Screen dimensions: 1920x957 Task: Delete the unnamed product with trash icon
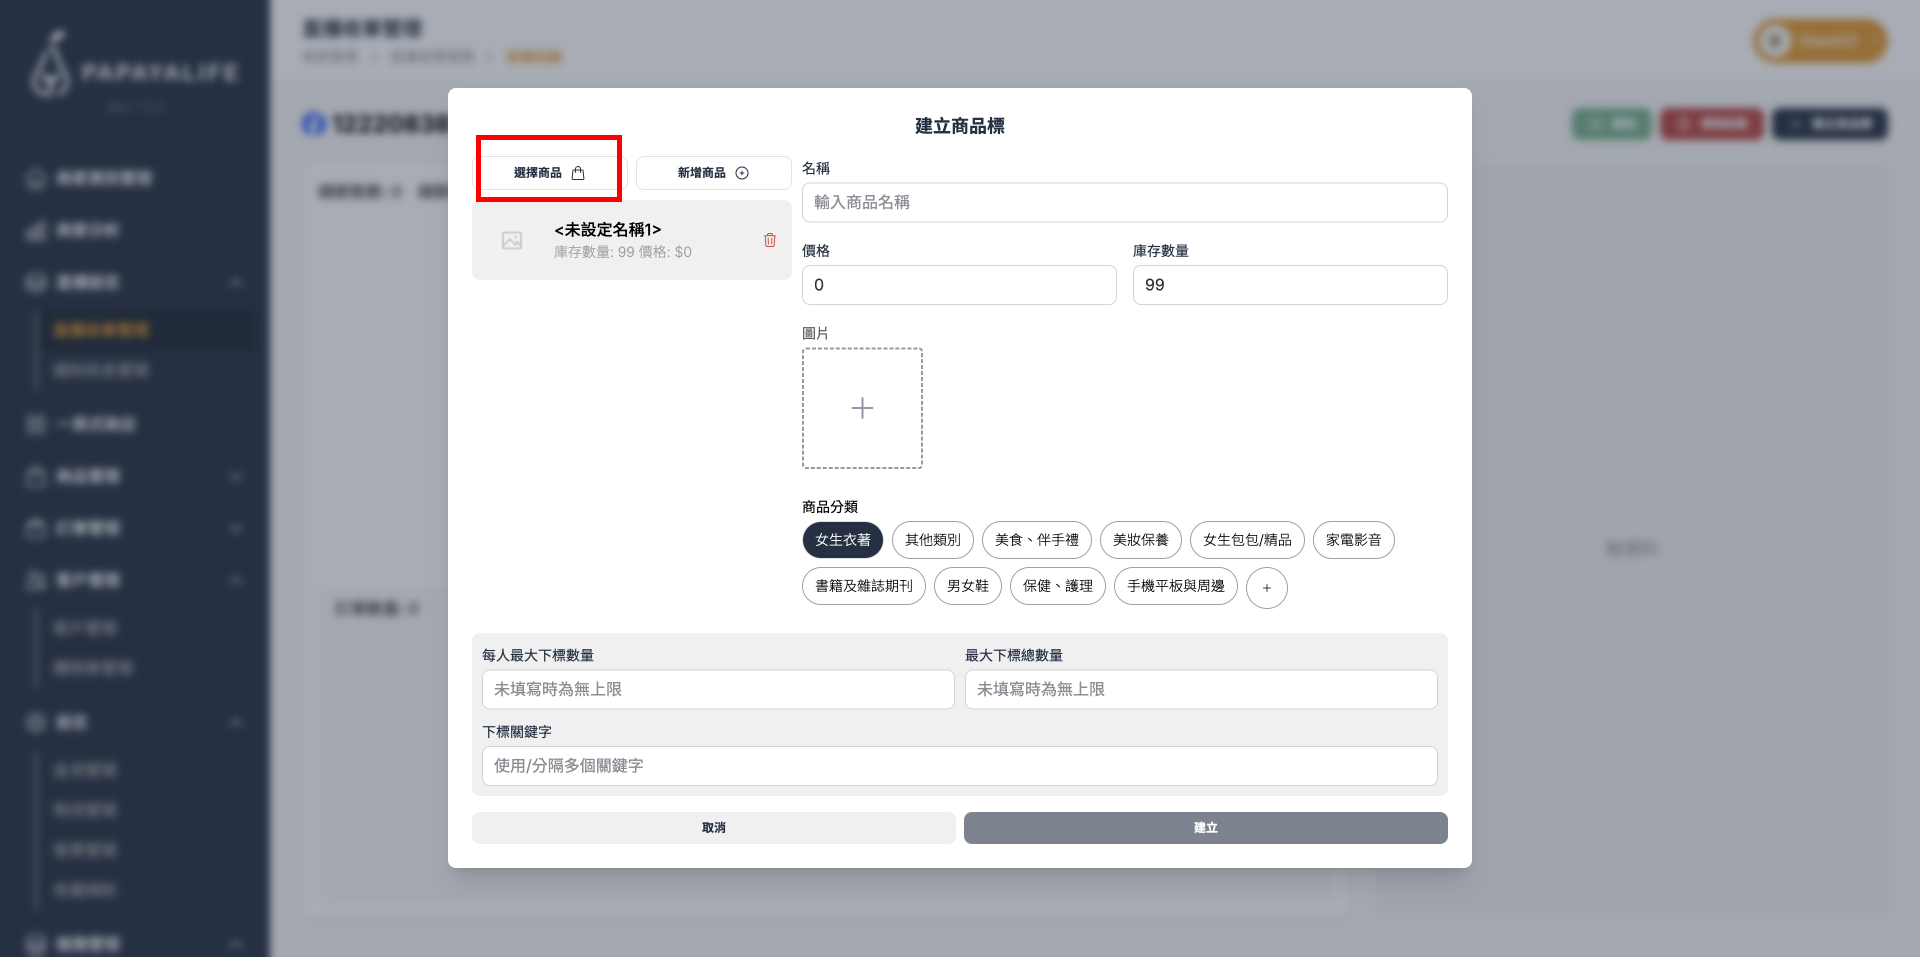769,240
